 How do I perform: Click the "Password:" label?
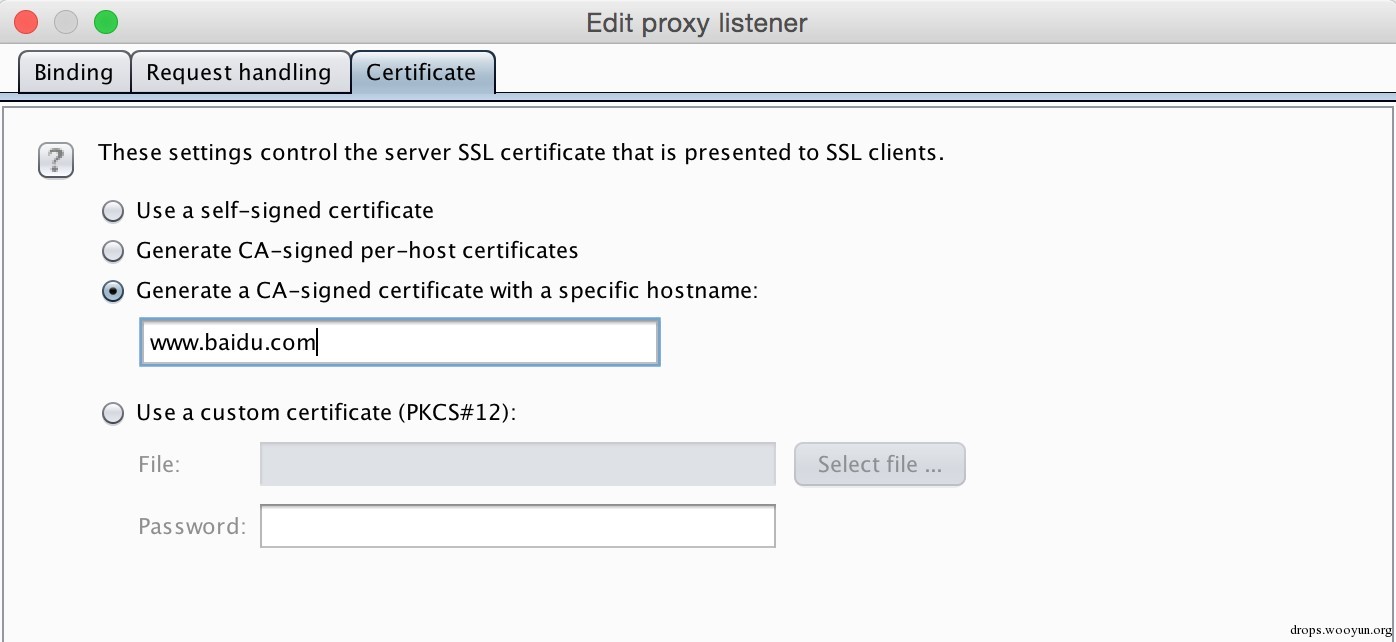(192, 526)
